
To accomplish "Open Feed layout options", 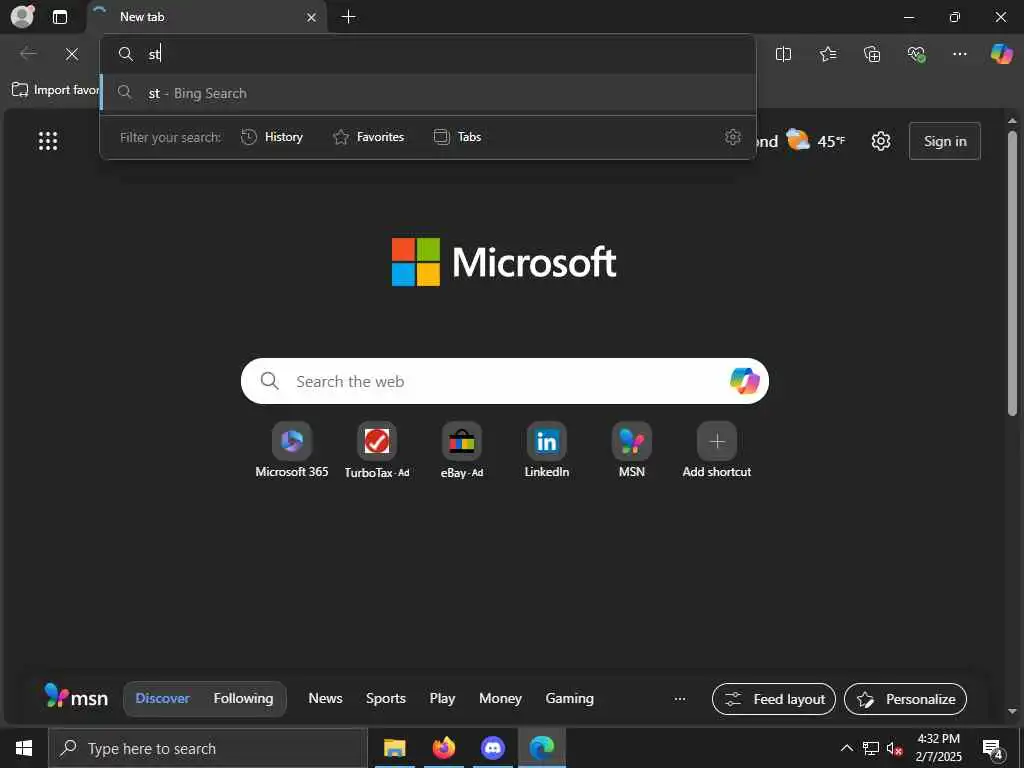I will tap(774, 699).
